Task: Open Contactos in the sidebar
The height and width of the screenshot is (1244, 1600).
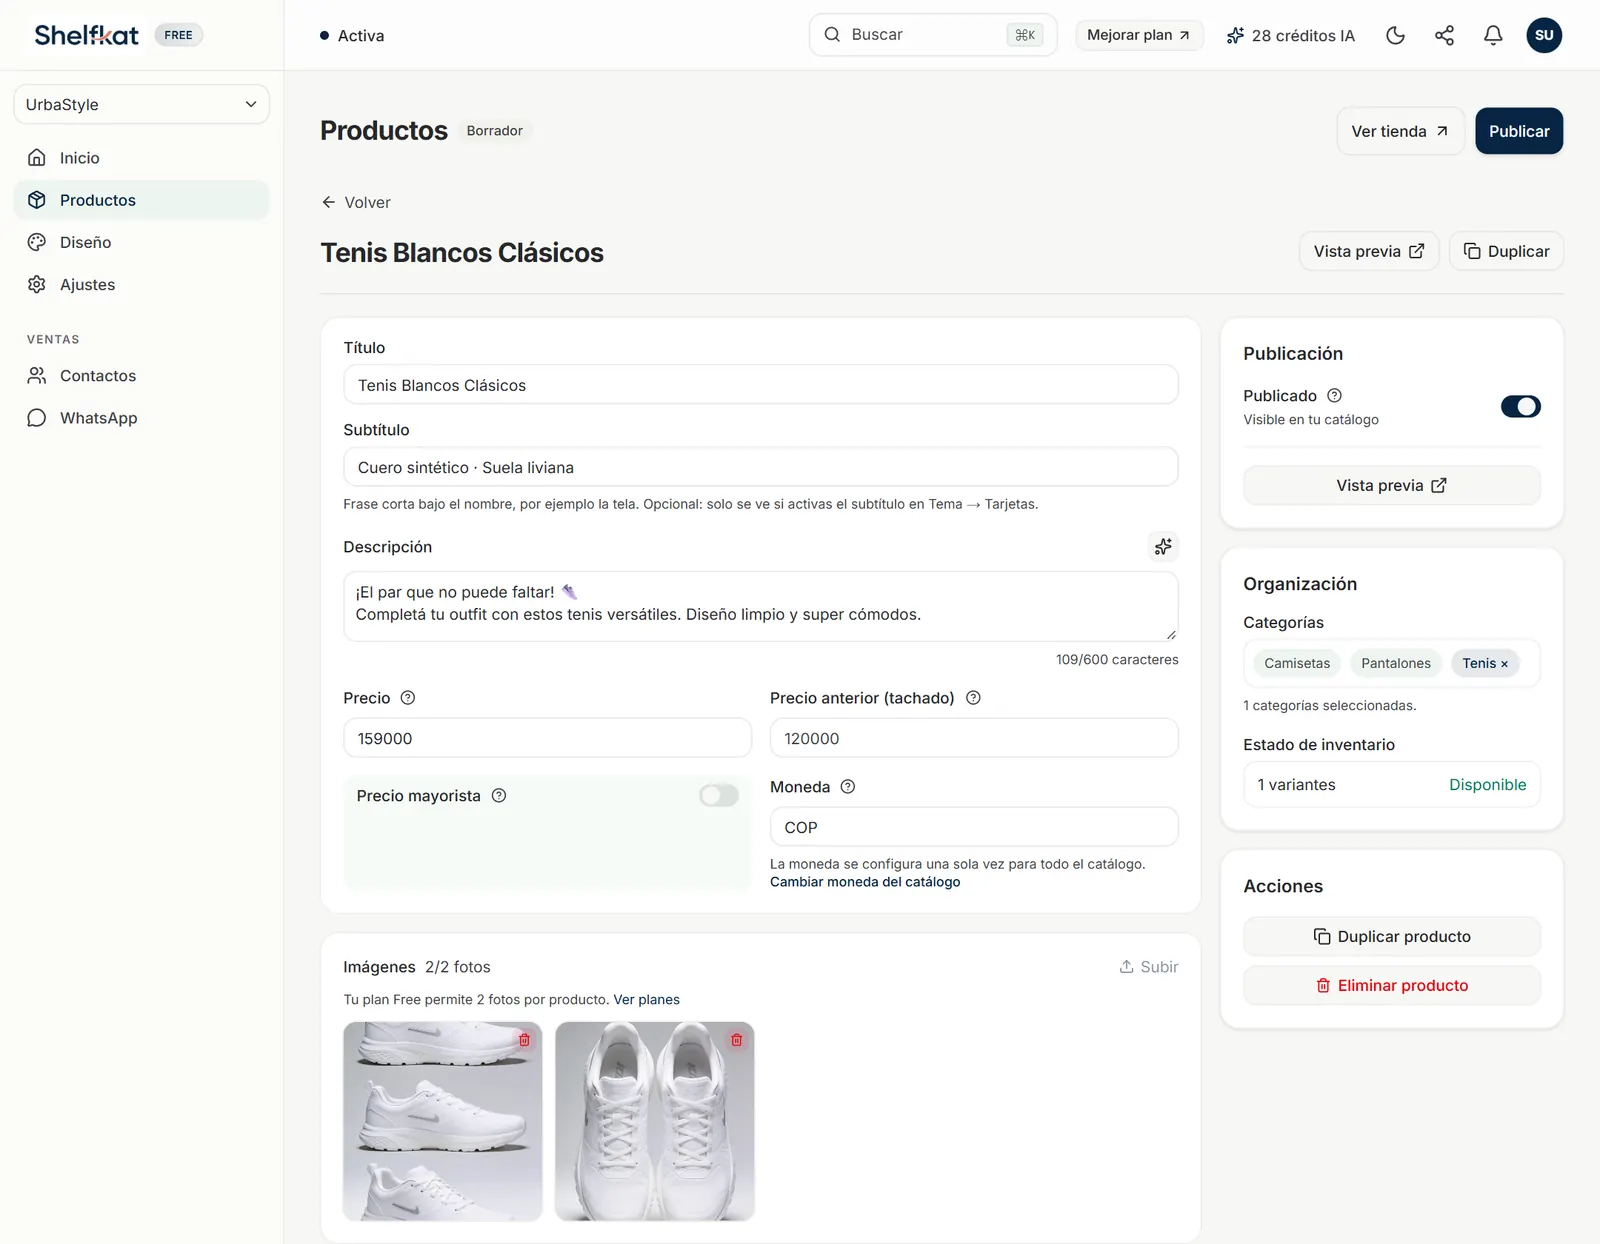Action: [x=141, y=376]
